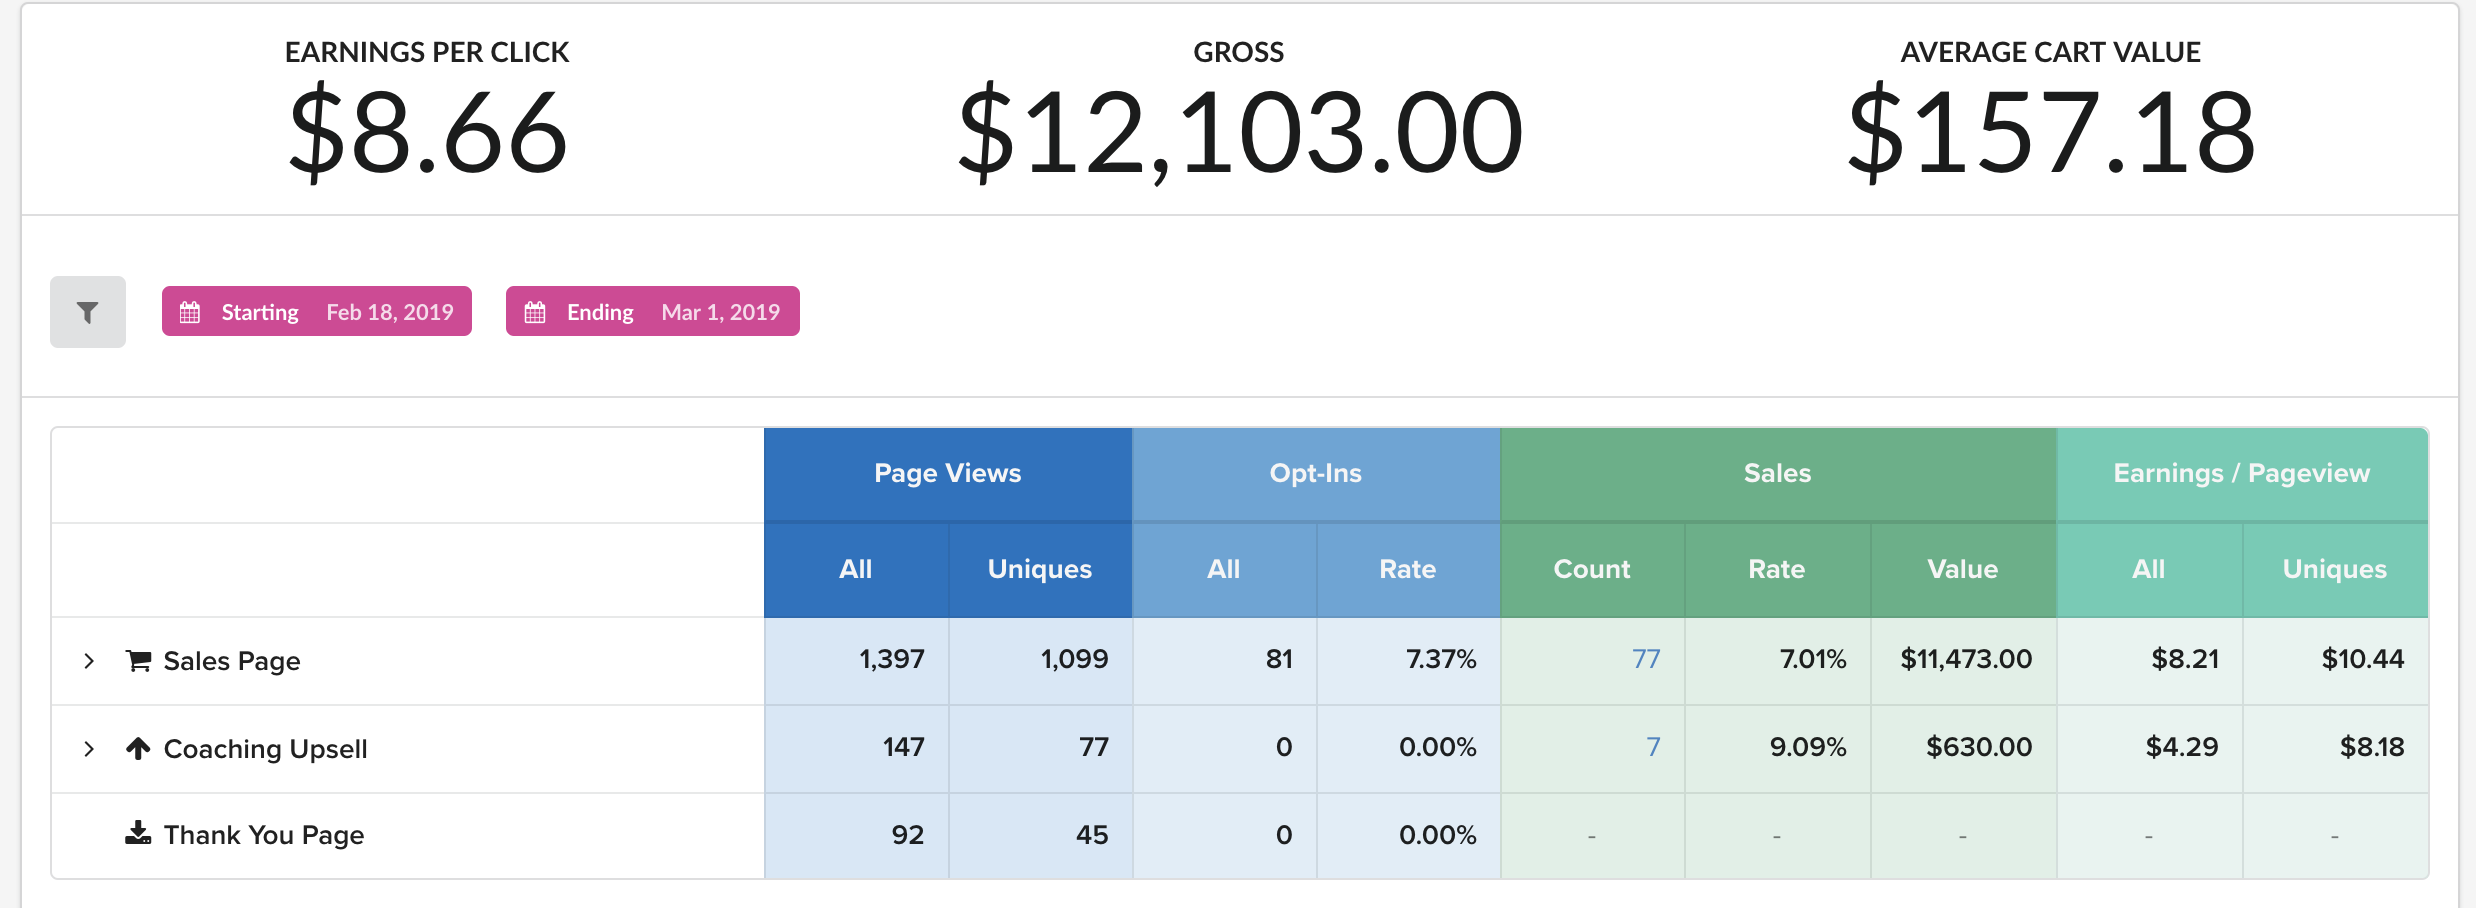Select the Thank You Page row label

coord(264,835)
